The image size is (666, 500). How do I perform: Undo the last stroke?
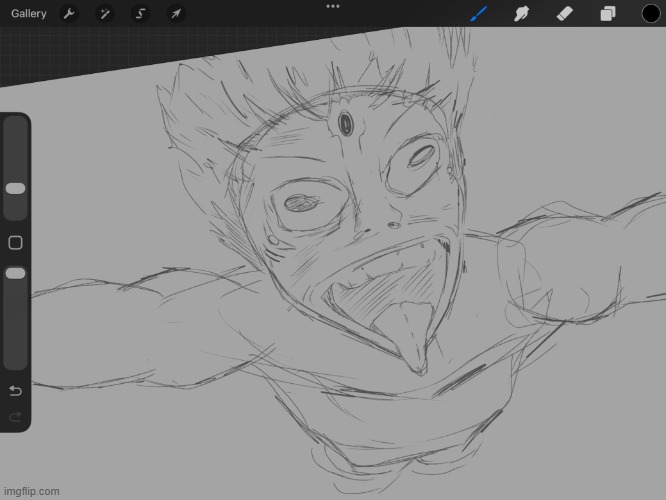click(x=15, y=389)
